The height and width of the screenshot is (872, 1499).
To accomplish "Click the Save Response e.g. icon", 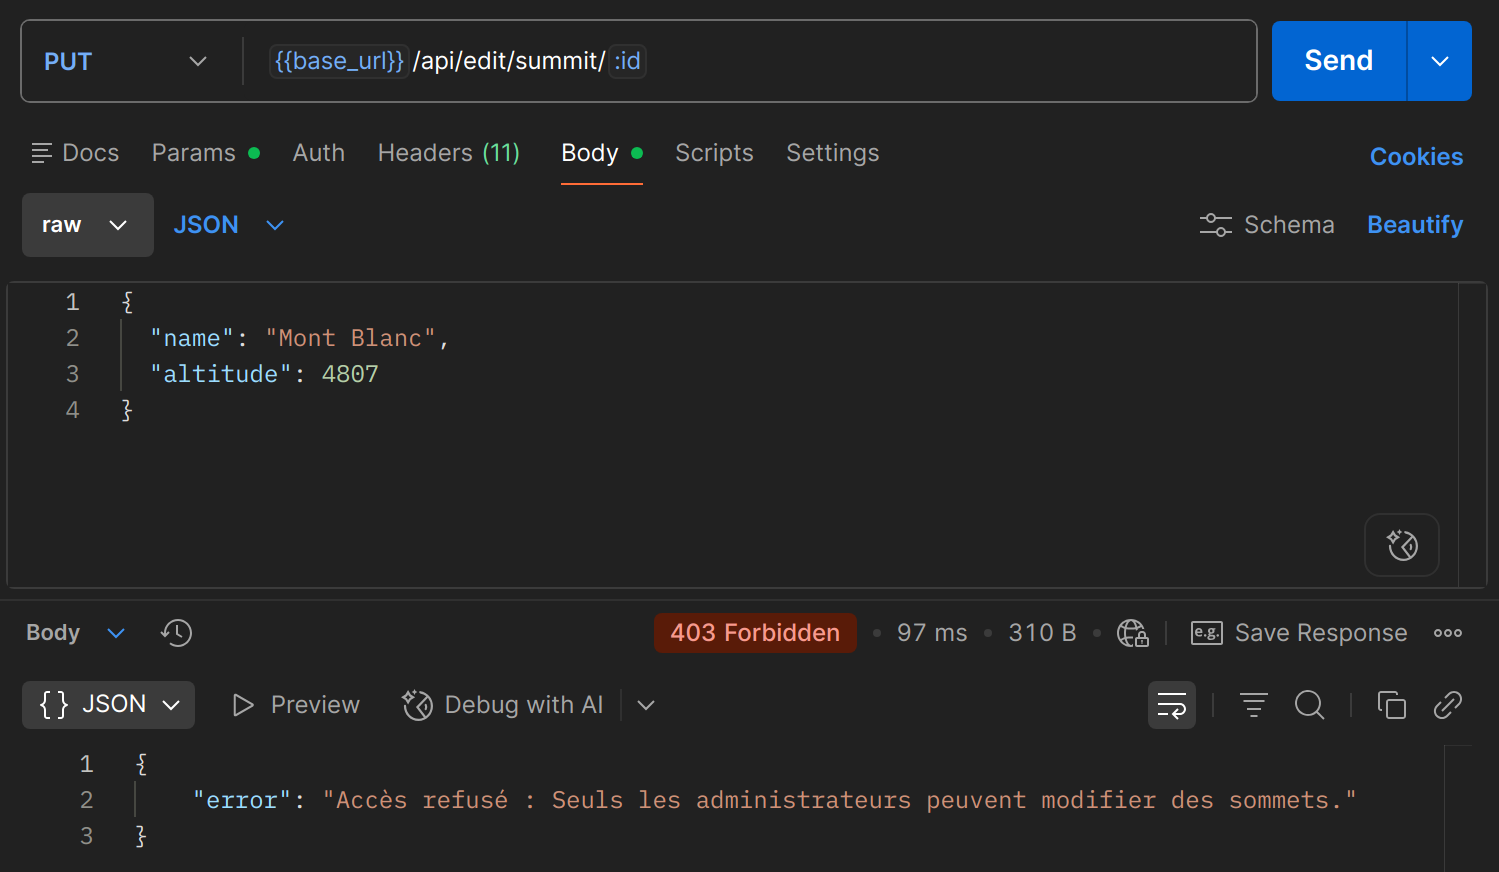I will 1207,633.
